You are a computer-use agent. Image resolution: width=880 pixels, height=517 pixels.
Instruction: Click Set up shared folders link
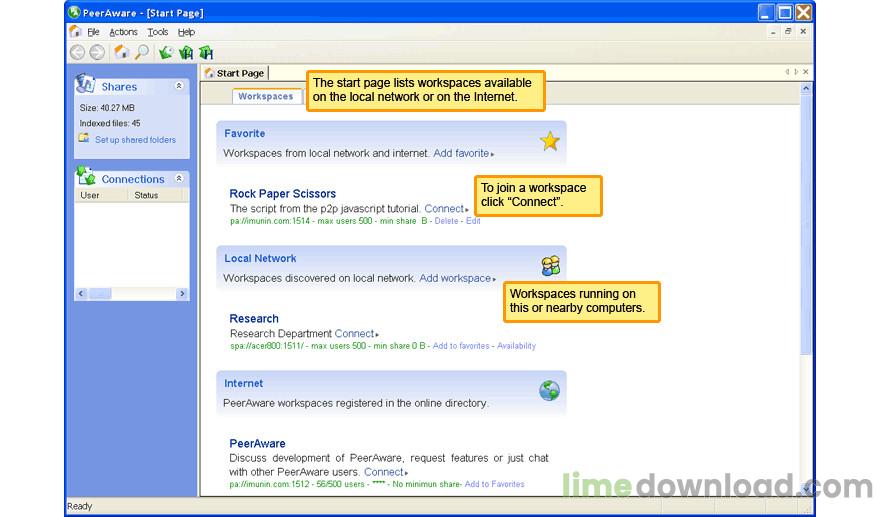click(135, 140)
